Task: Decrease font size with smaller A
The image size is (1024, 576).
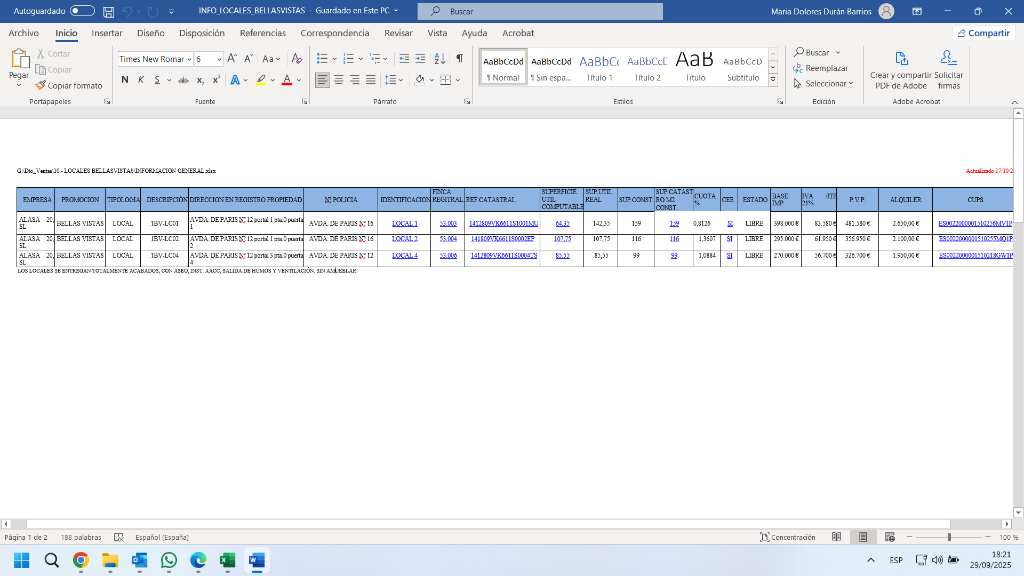Action: 248,59
